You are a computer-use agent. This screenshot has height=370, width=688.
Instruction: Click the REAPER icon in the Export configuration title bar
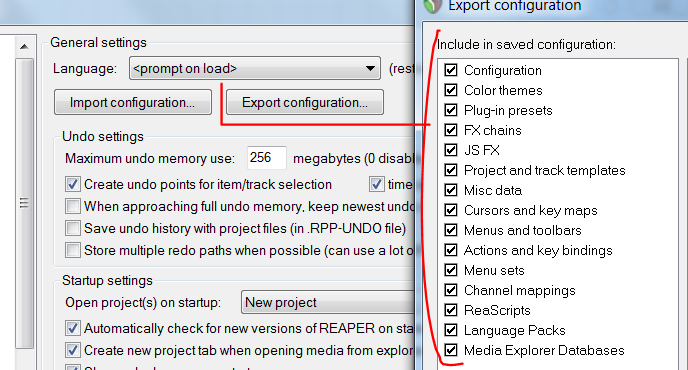[433, 6]
